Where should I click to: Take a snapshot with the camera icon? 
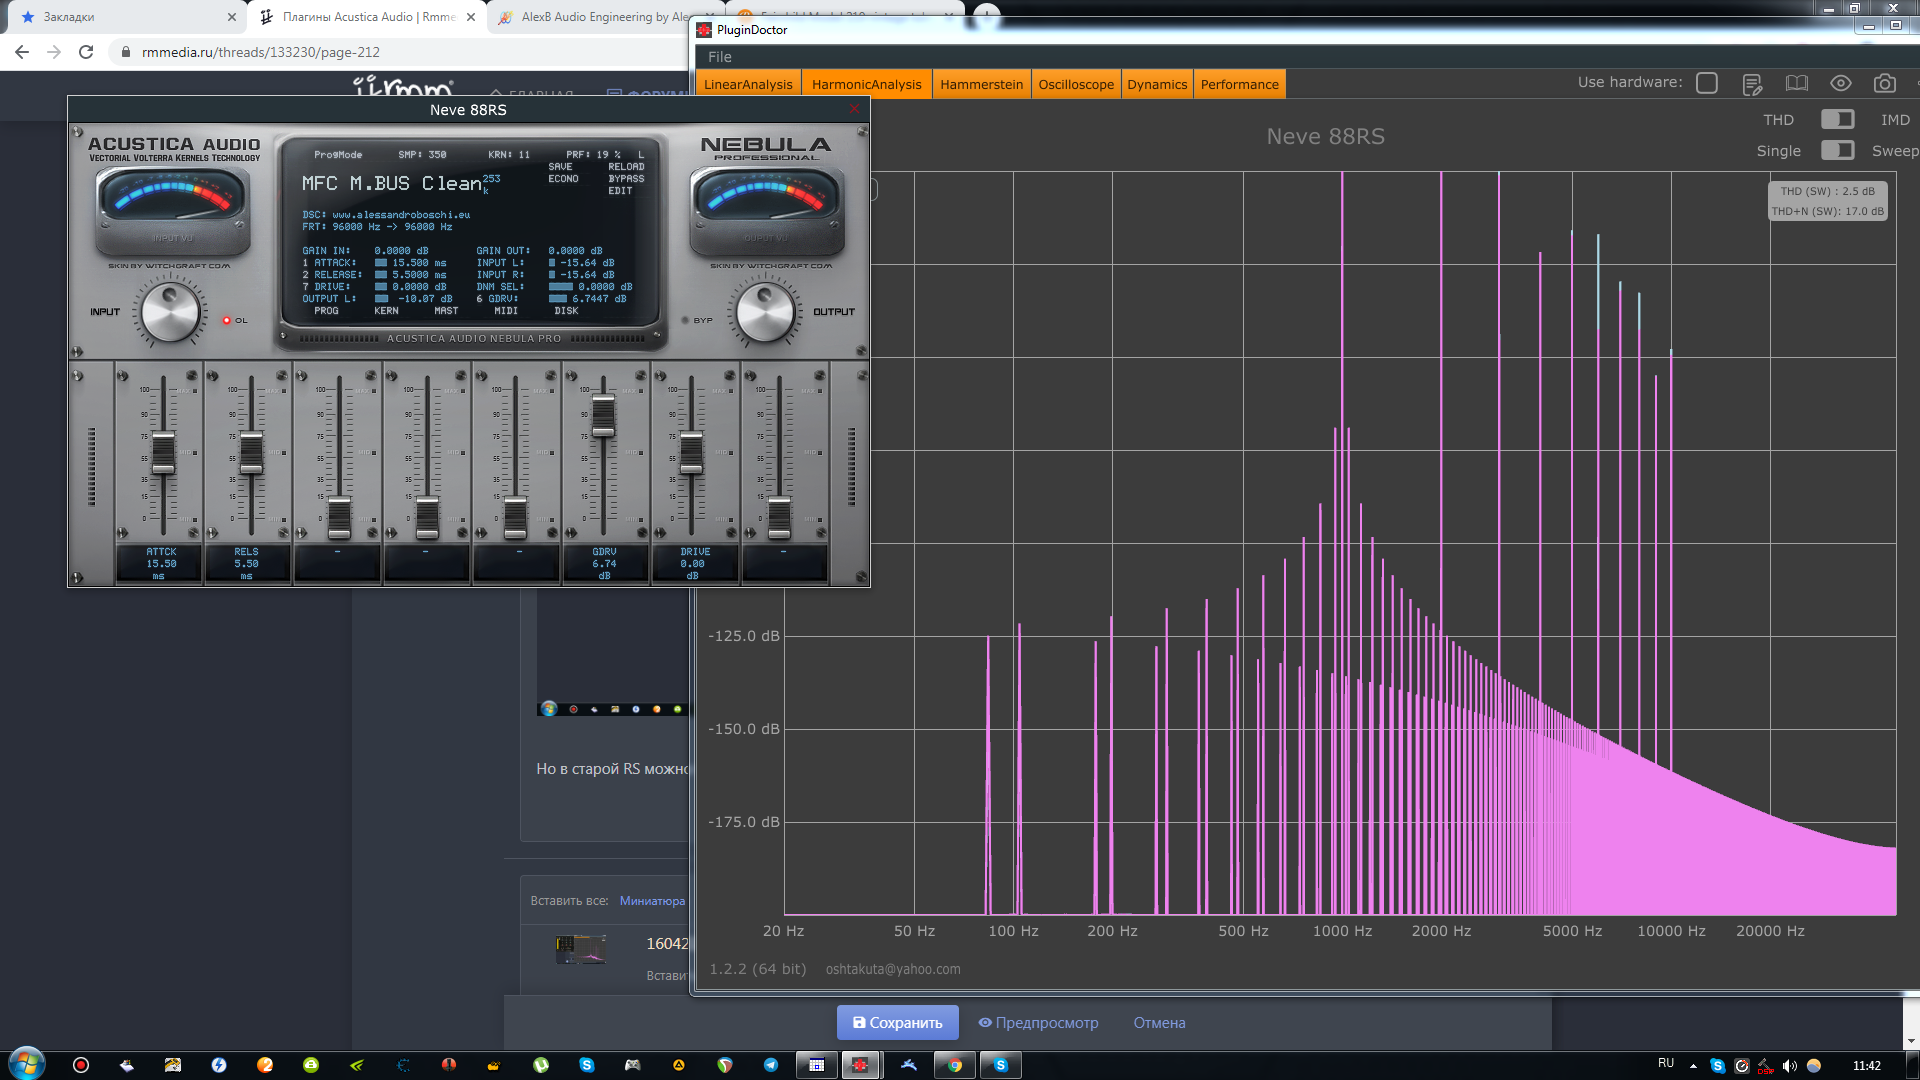[x=1885, y=84]
